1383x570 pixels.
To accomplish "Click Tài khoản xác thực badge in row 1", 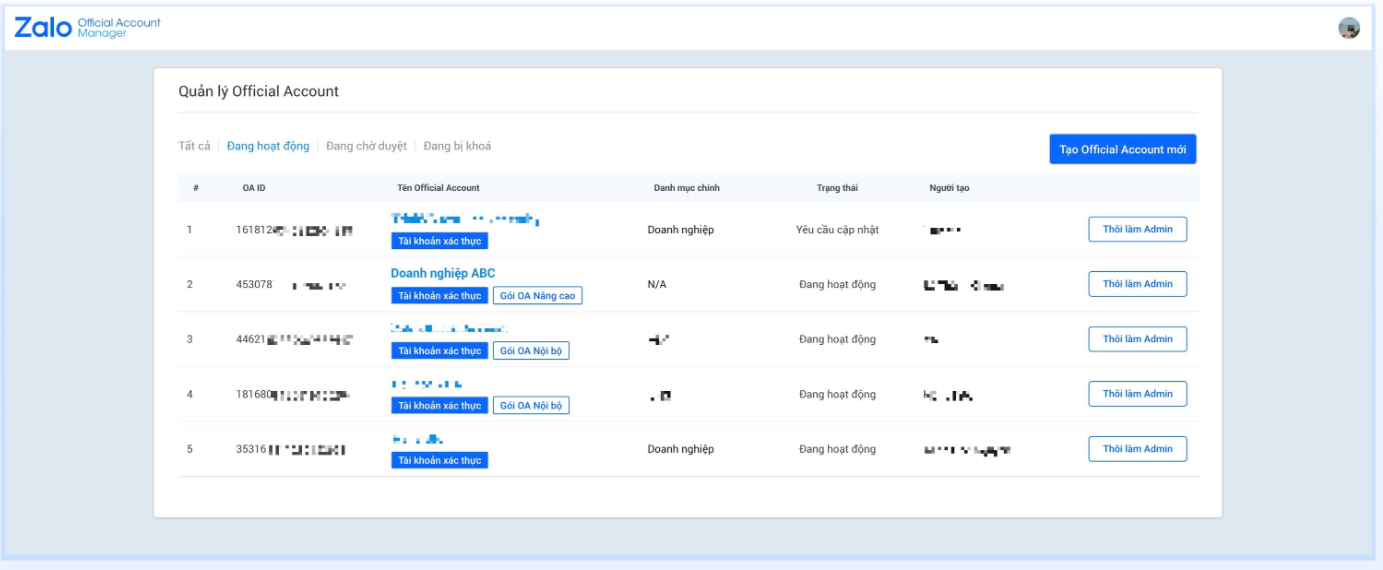I will coord(439,241).
